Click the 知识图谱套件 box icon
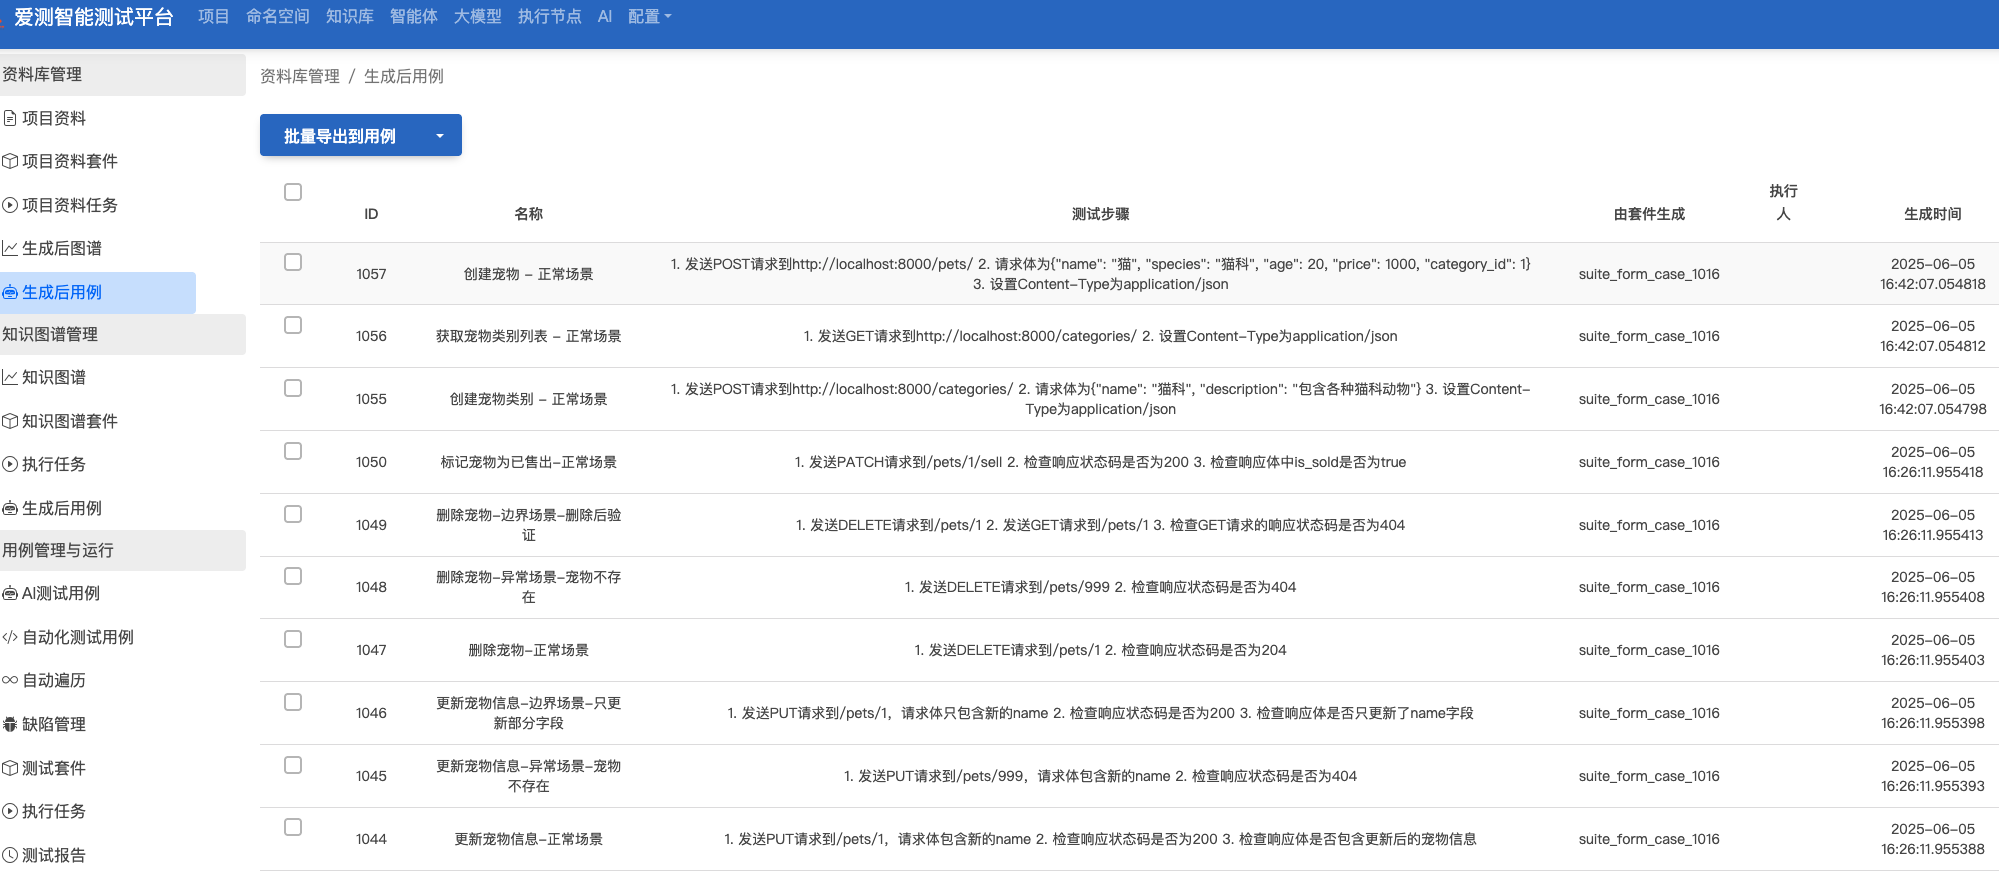Viewport: 1999px width, 884px height. [x=10, y=421]
